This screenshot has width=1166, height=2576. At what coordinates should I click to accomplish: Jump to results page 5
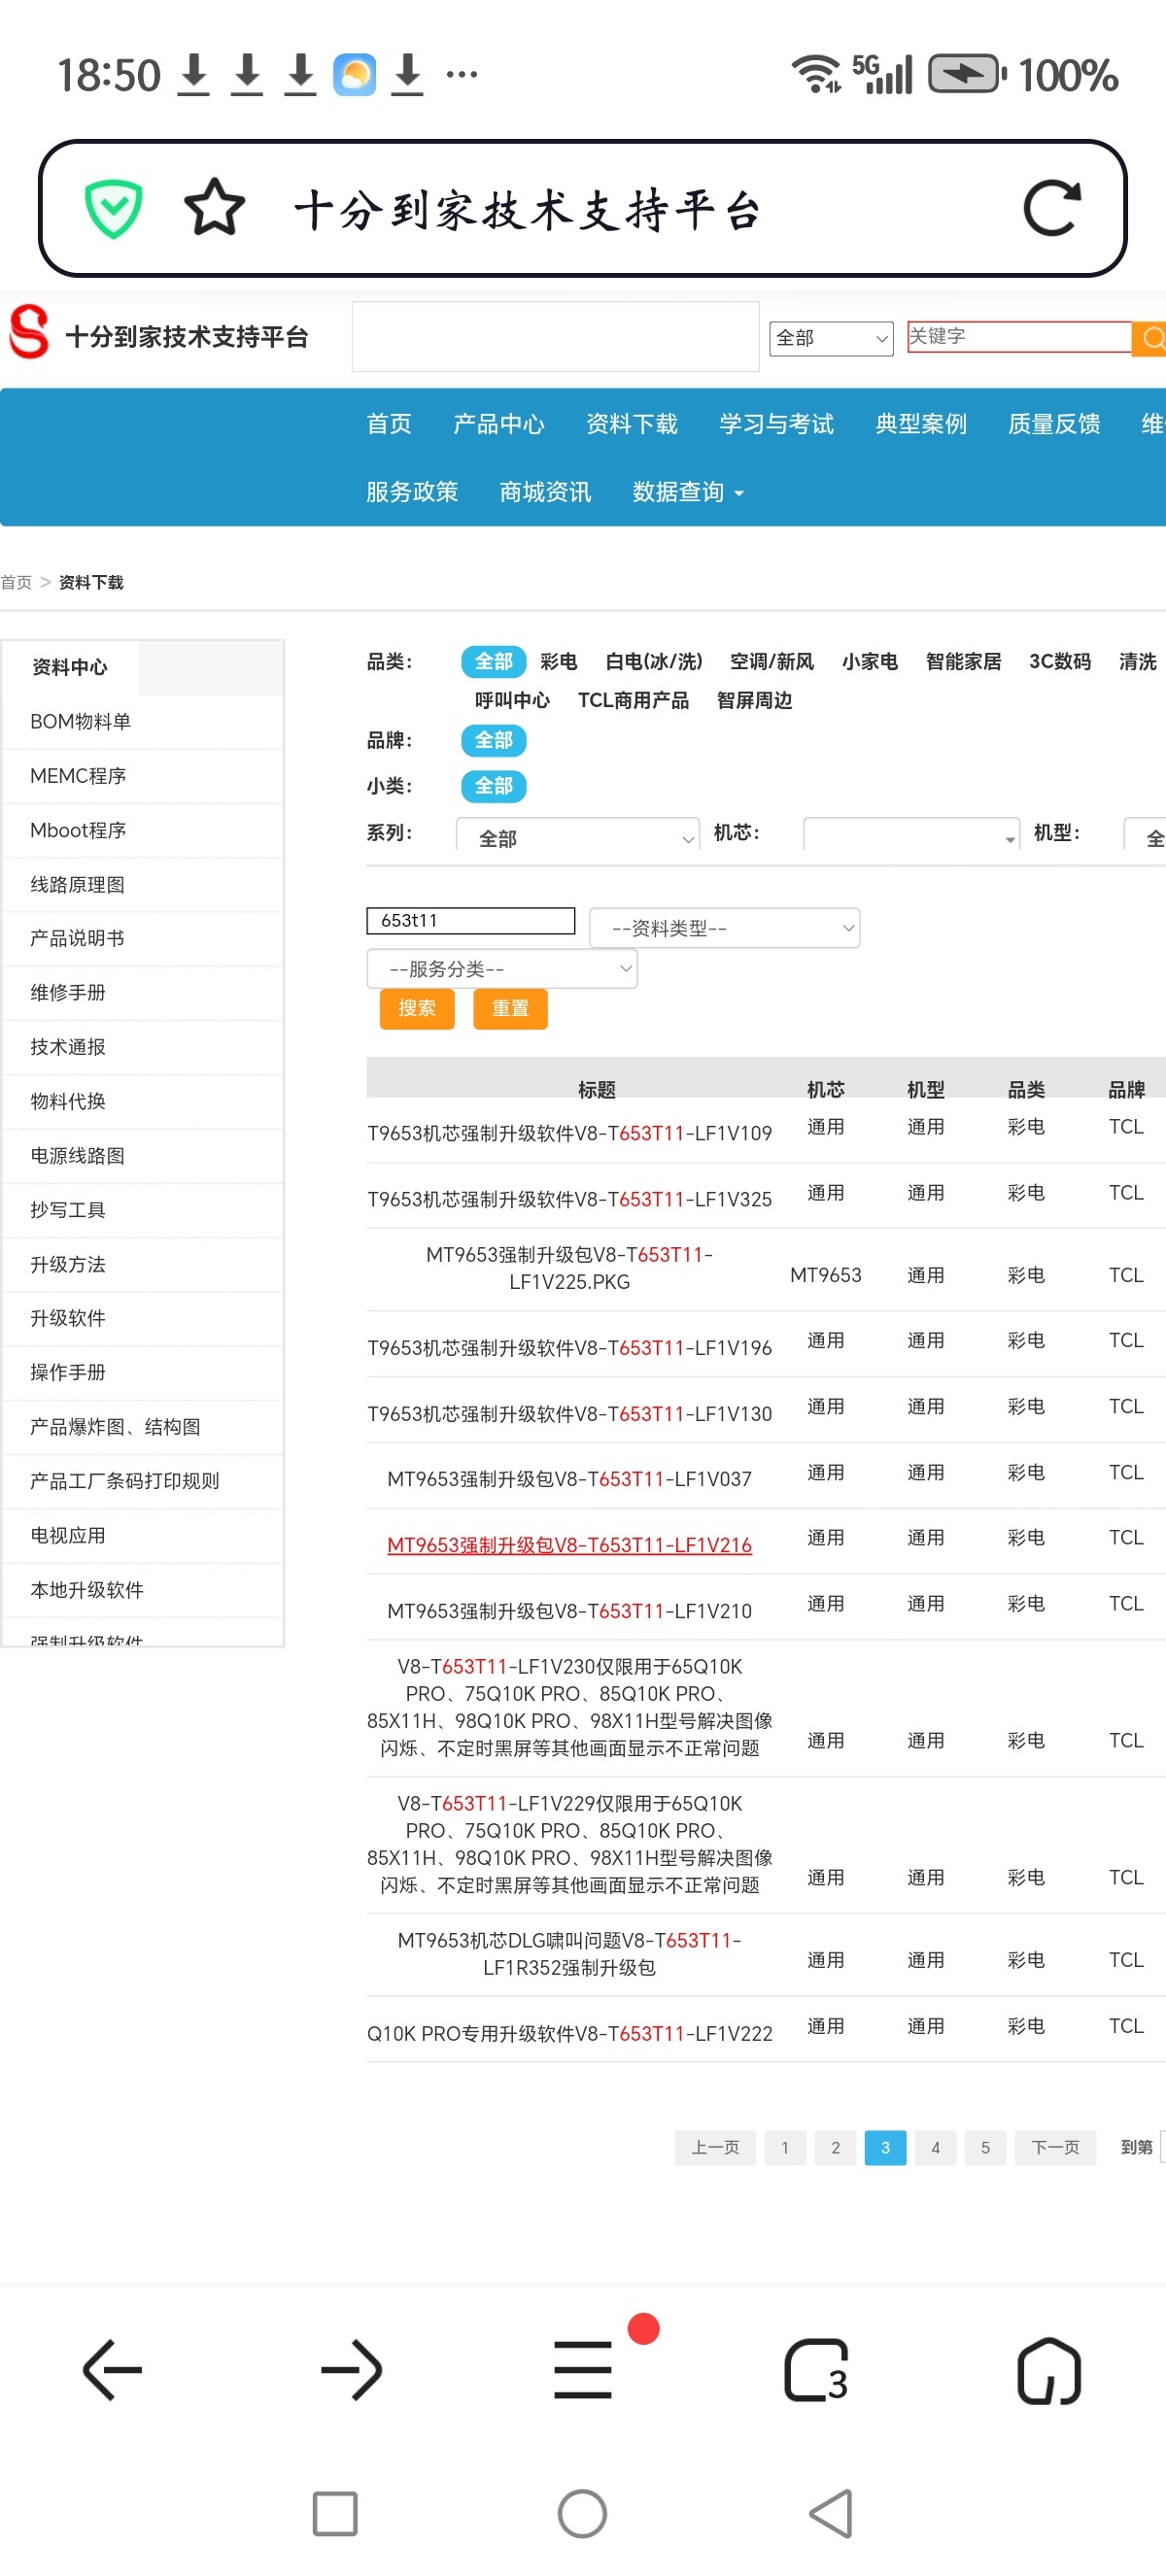[x=985, y=2147]
